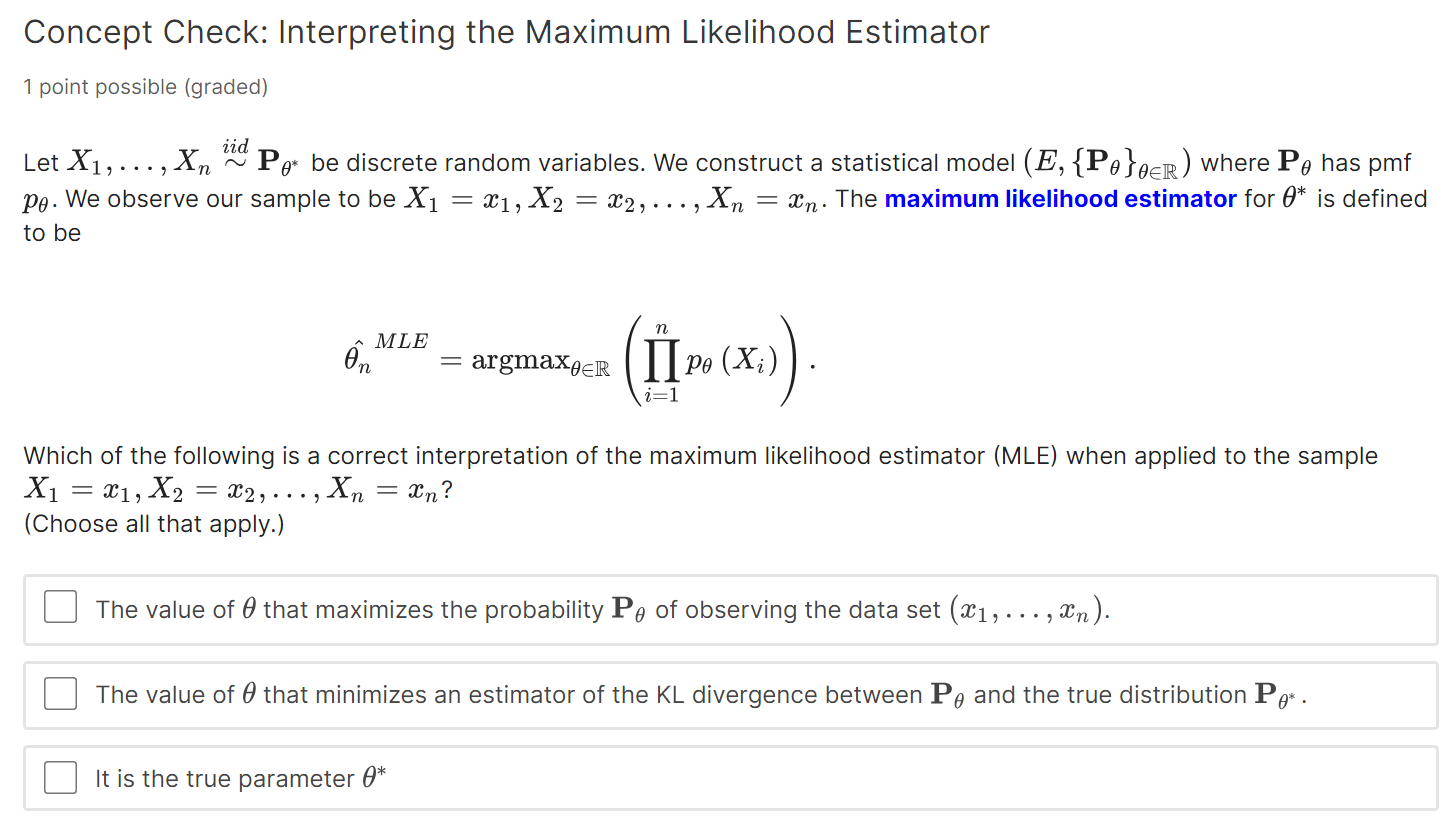This screenshot has width=1449, height=820.
Task: Check the first answer option checkbox
Action: click(60, 607)
